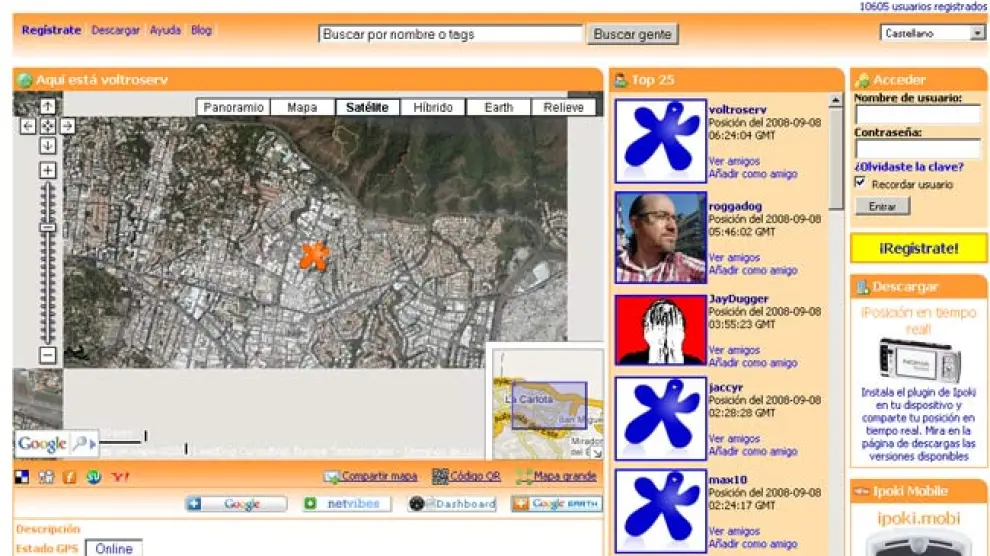Pan the map left with arrow
The image size is (990, 556).
(28, 126)
